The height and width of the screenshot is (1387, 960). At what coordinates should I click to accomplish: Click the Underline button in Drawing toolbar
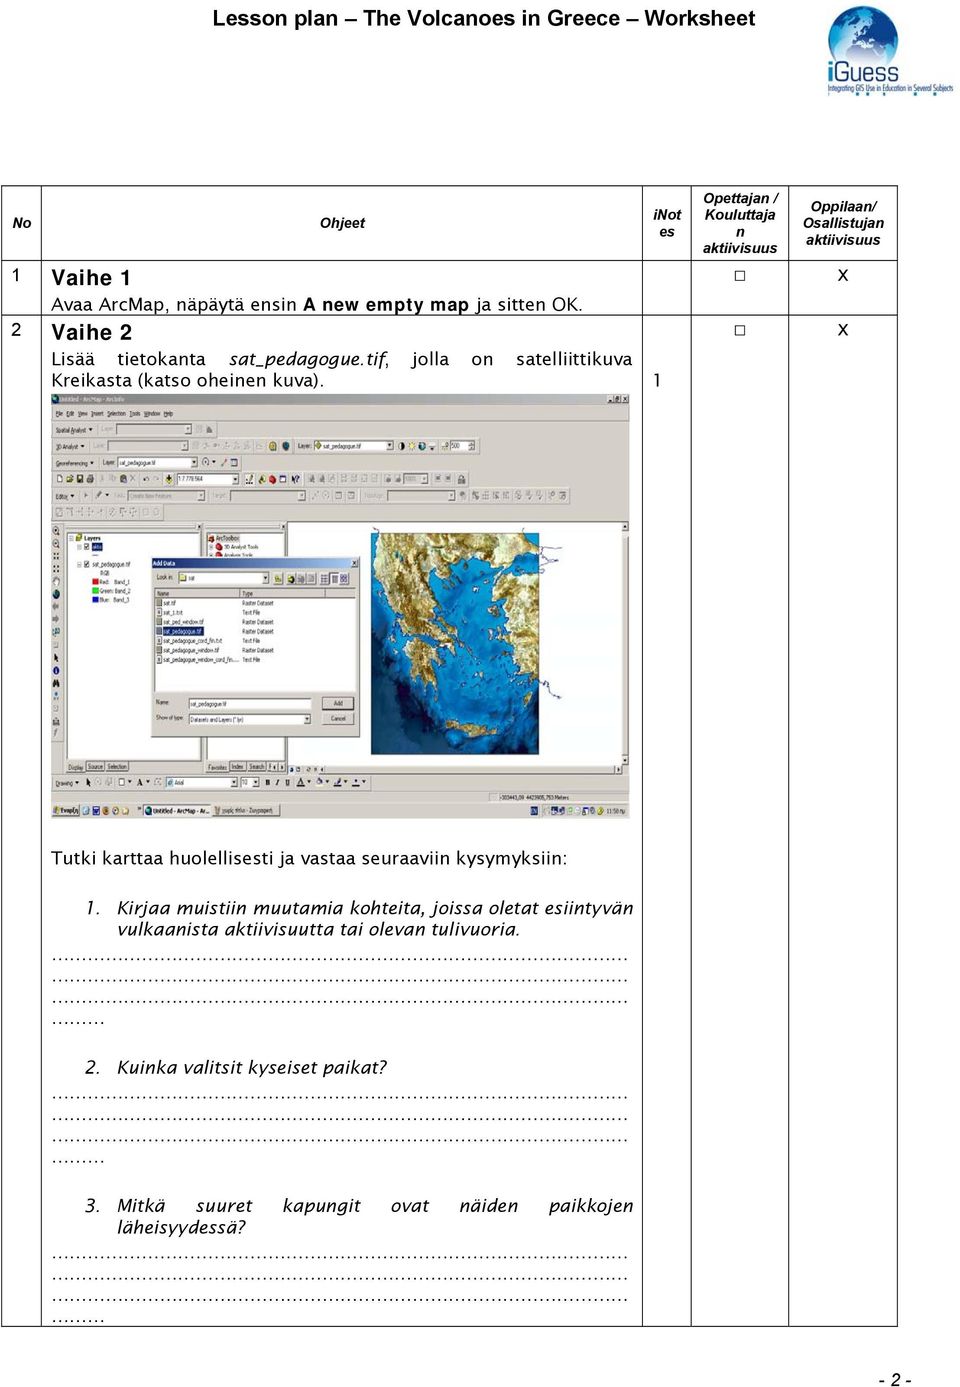tap(287, 782)
